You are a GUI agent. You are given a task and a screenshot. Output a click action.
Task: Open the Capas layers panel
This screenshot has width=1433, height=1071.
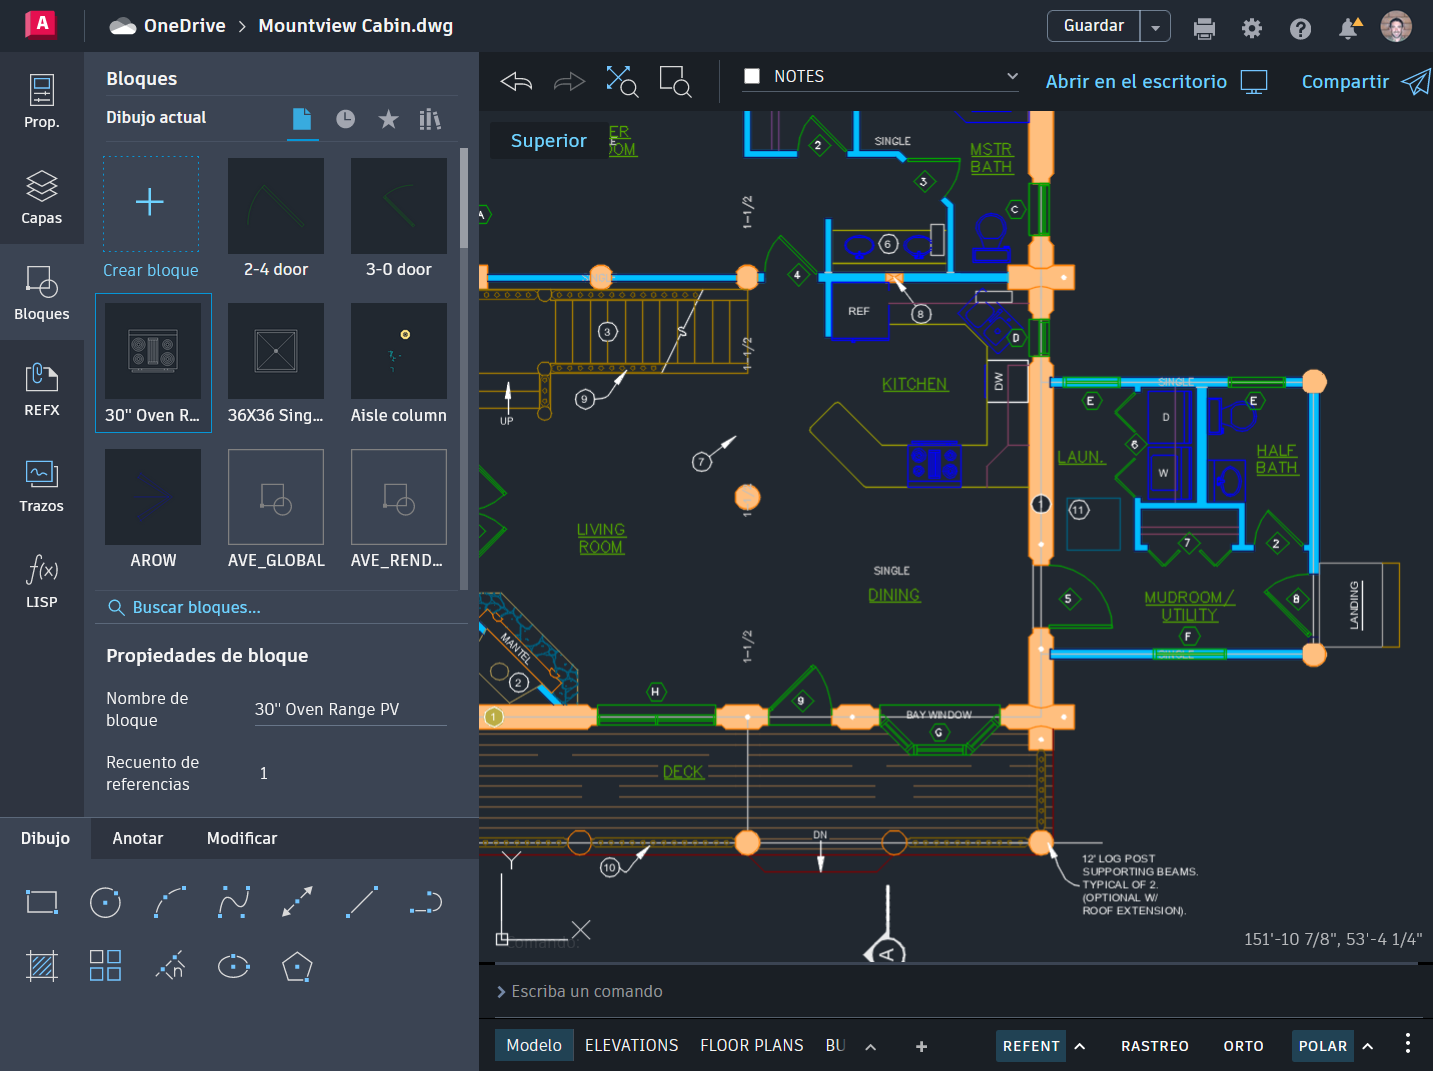point(42,197)
